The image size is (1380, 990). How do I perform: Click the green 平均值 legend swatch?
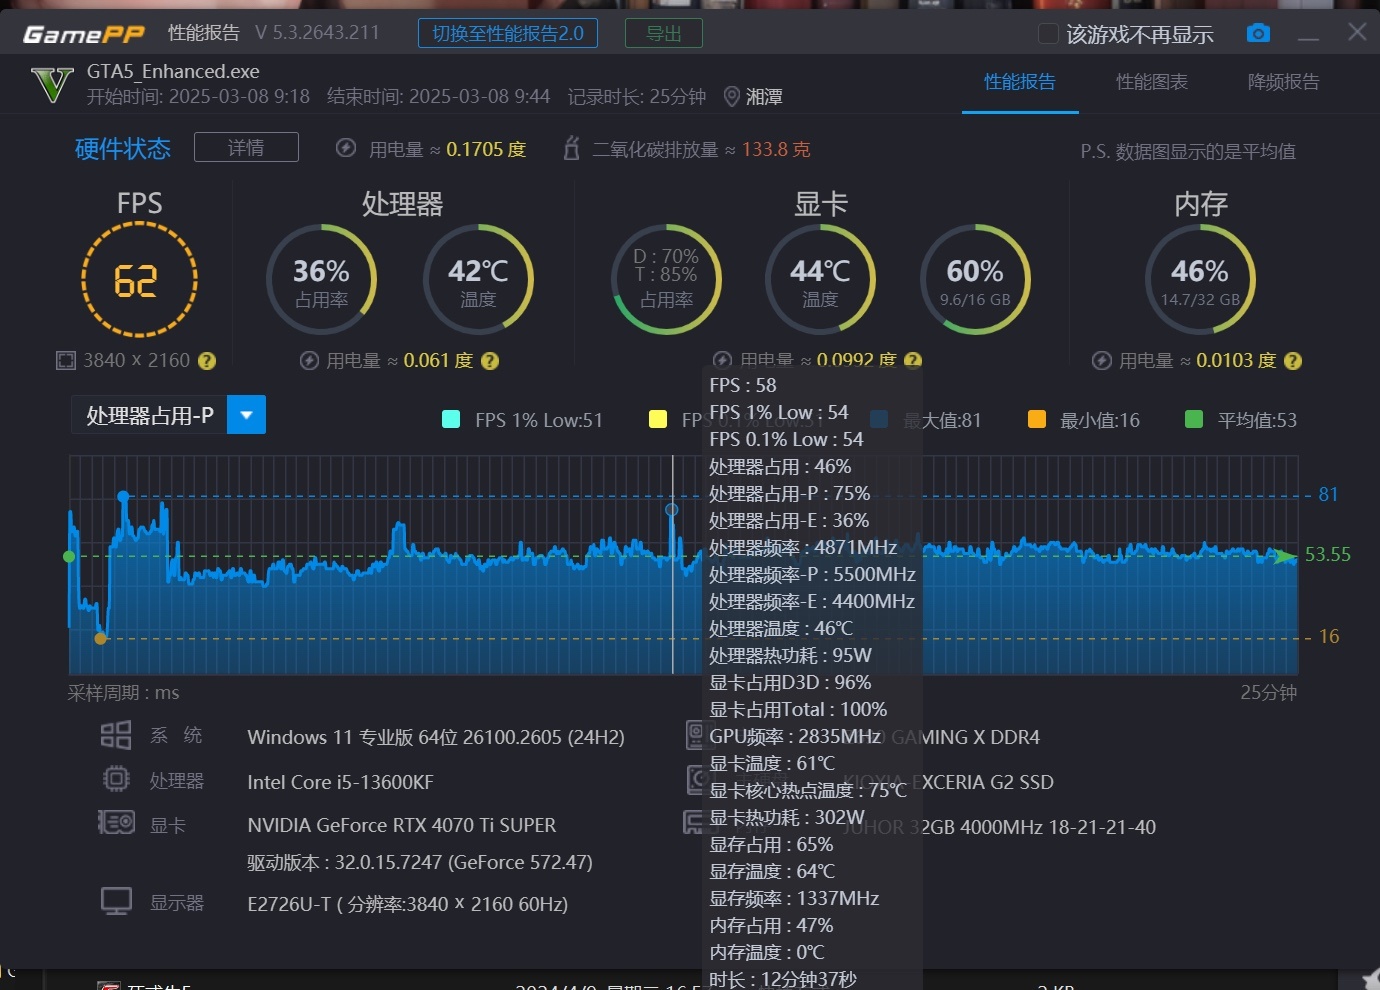1193,419
